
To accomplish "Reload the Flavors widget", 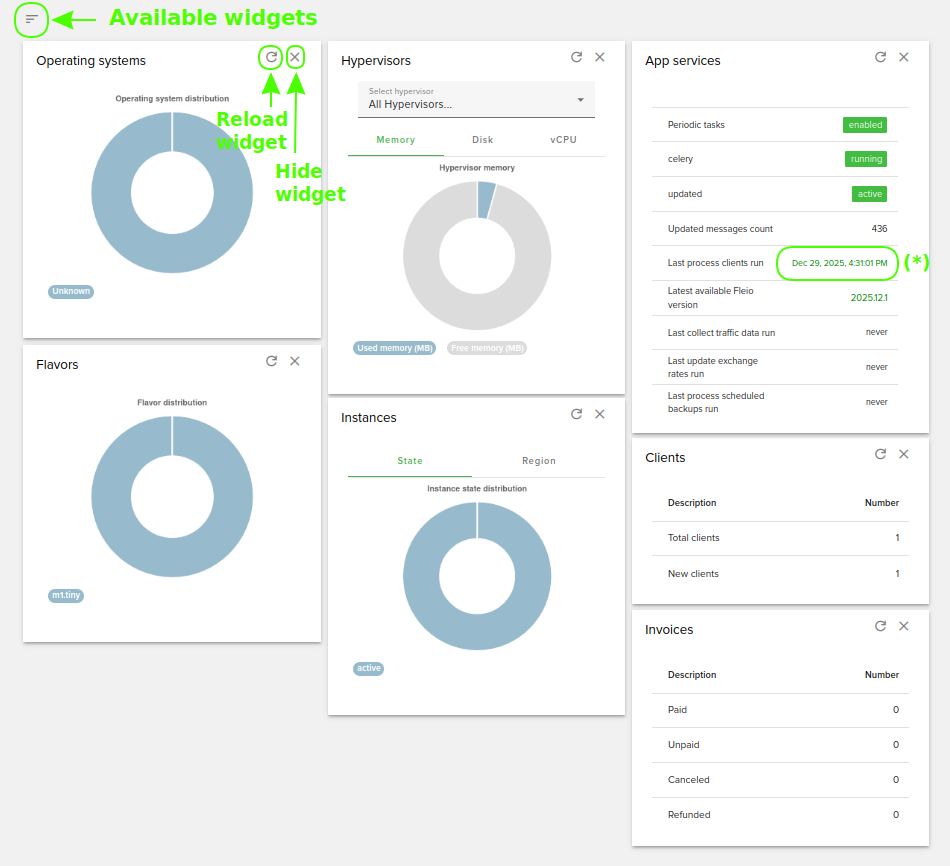I will (x=272, y=361).
